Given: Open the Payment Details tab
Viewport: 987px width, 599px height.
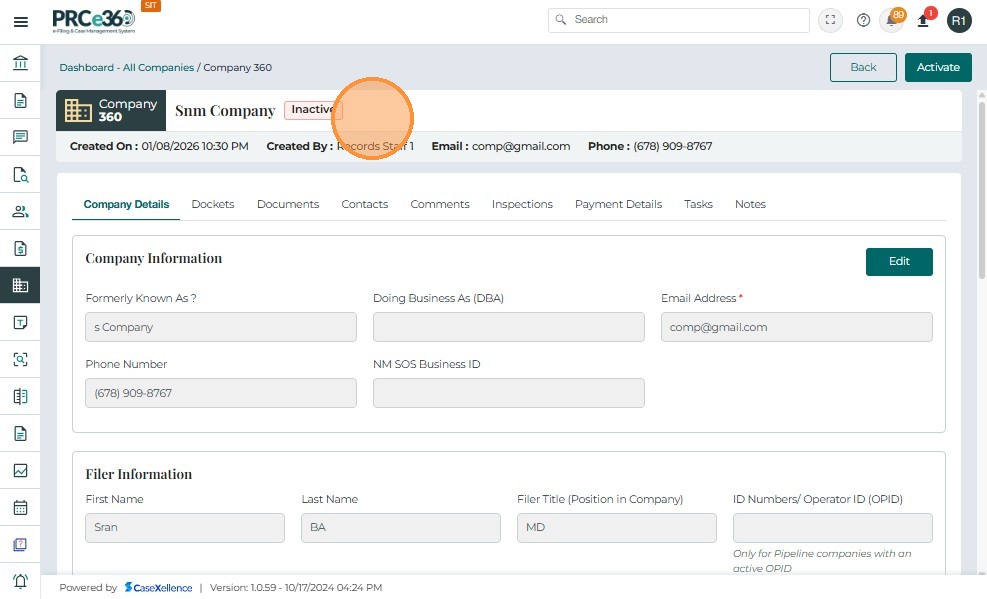Looking at the screenshot, I should coord(618,204).
